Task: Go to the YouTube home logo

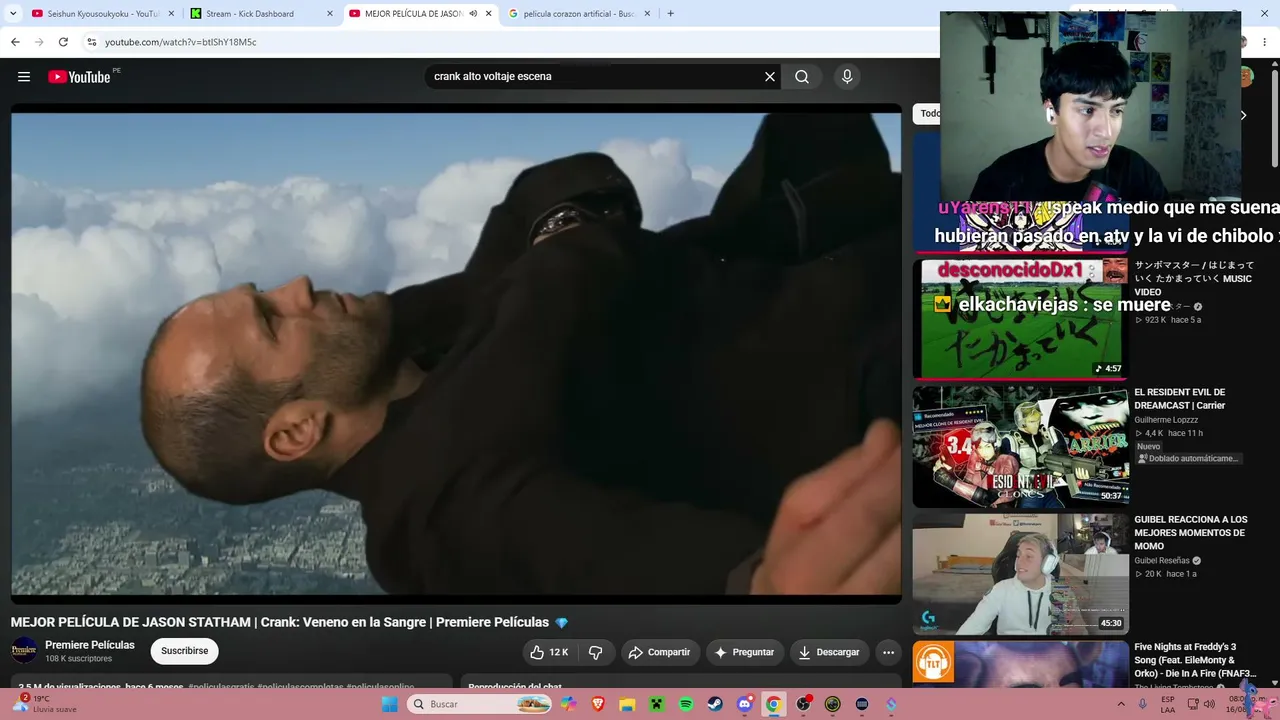Action: (79, 77)
